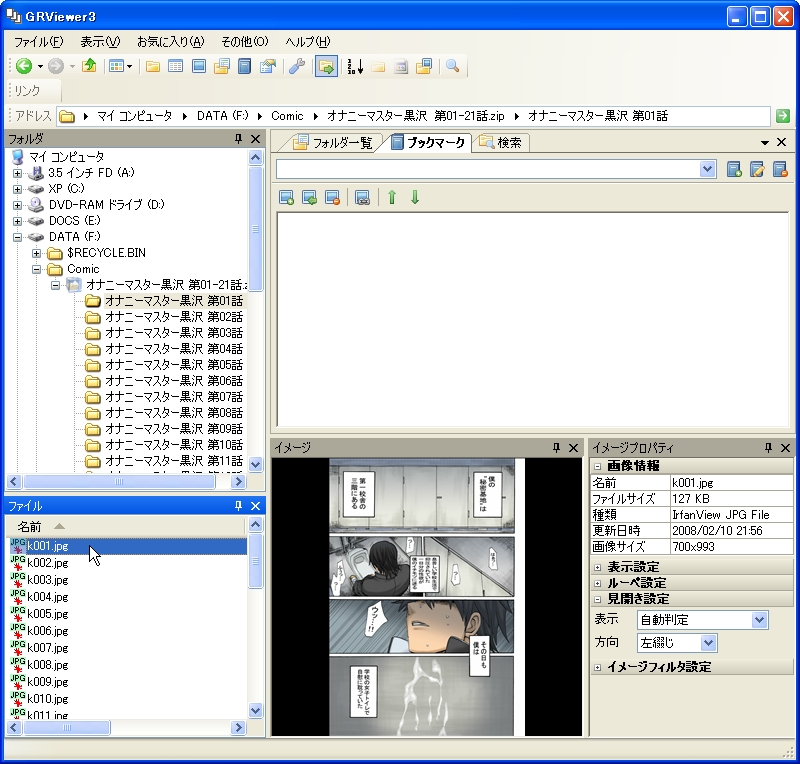The image size is (800, 764).
Task: Open the bookmark group combo box dropdown
Action: point(707,169)
